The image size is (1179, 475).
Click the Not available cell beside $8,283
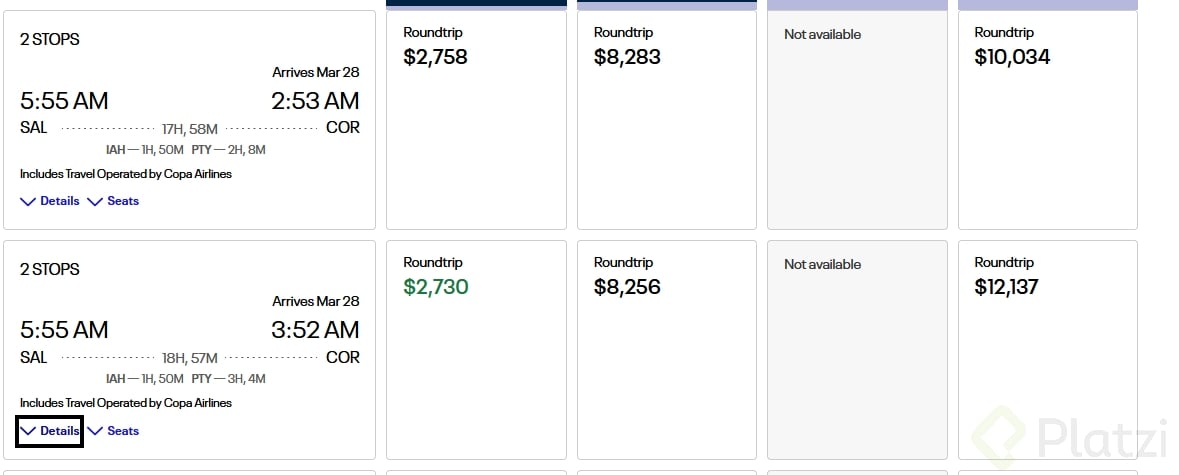pyautogui.click(x=856, y=120)
